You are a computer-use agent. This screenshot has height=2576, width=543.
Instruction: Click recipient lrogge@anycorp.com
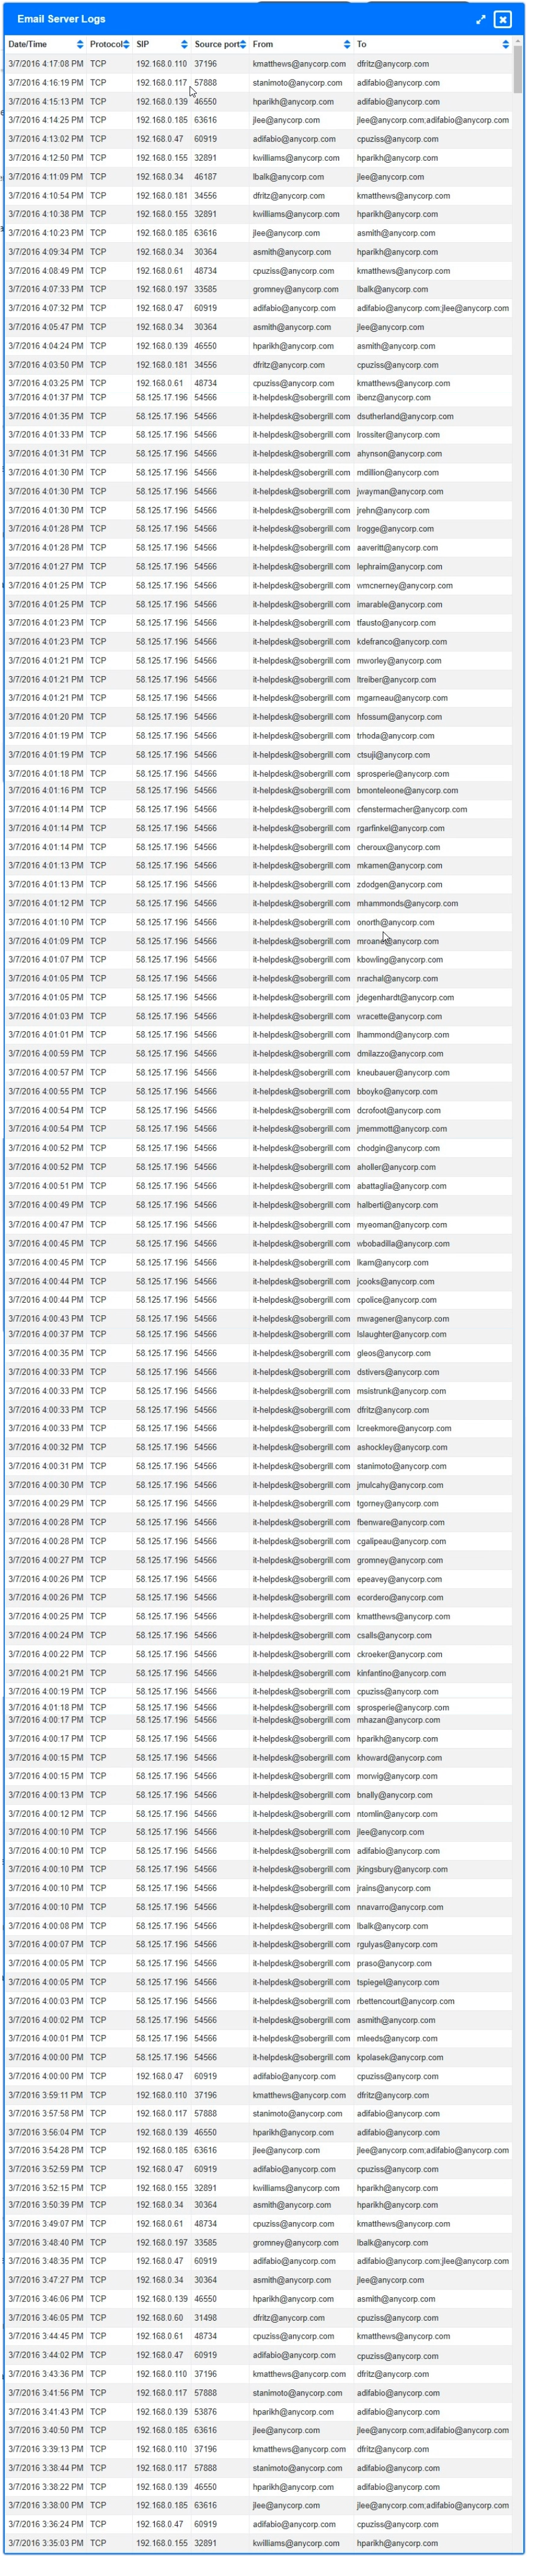pos(395,529)
